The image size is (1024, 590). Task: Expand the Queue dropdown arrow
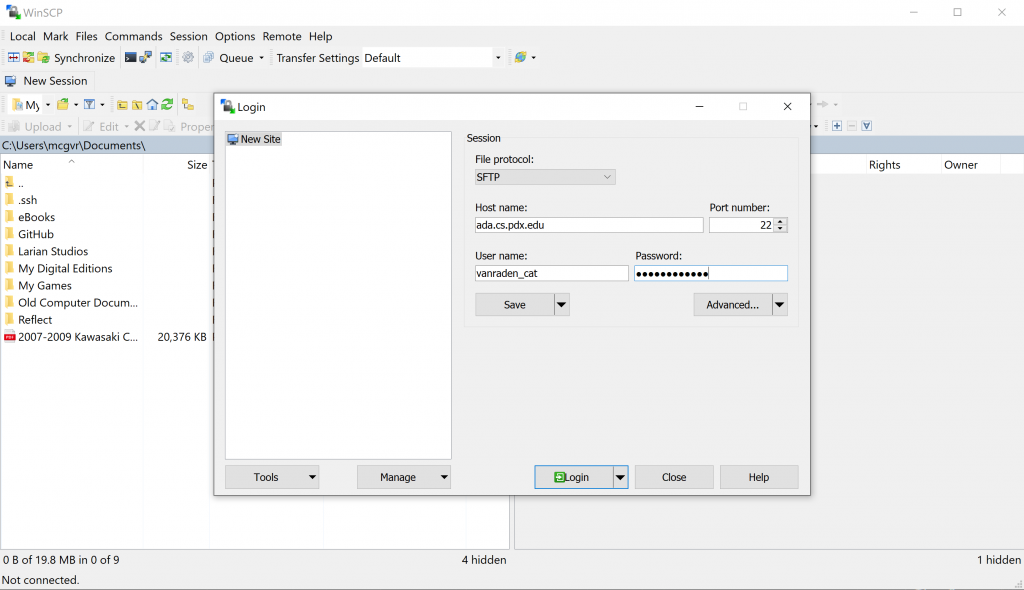pos(262,57)
